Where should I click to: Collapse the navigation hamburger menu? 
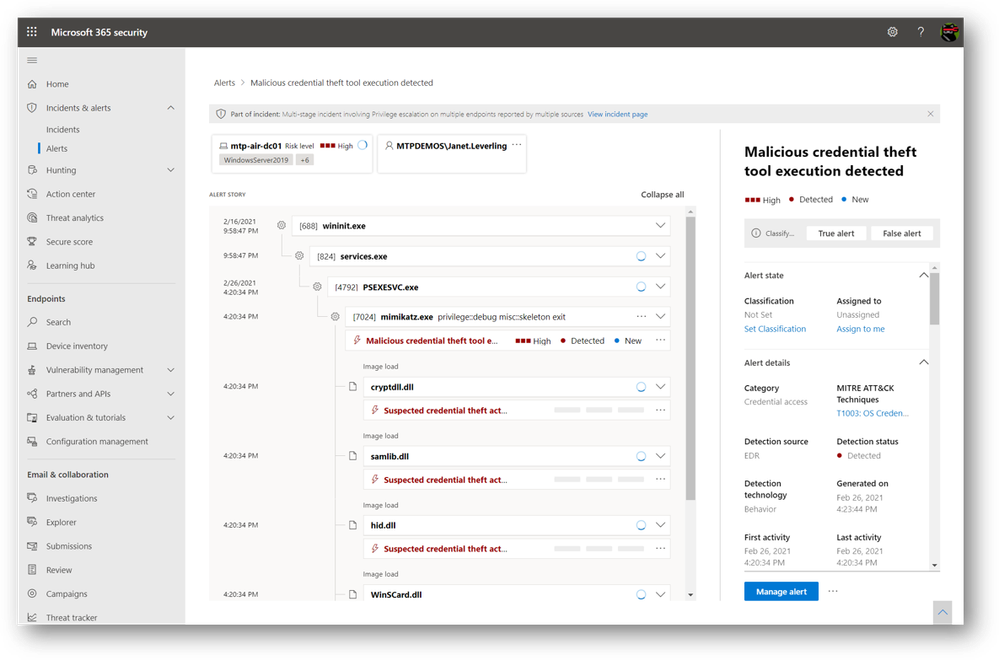pos(32,61)
